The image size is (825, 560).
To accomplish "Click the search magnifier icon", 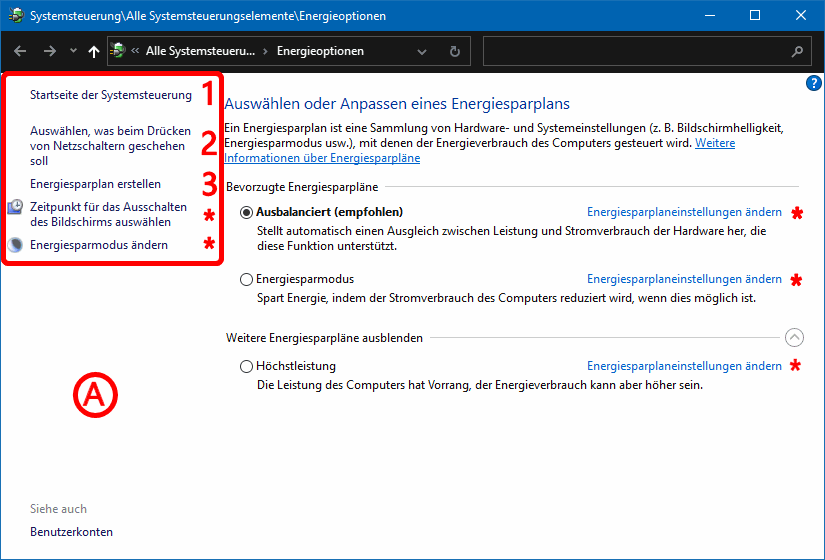I will point(796,51).
